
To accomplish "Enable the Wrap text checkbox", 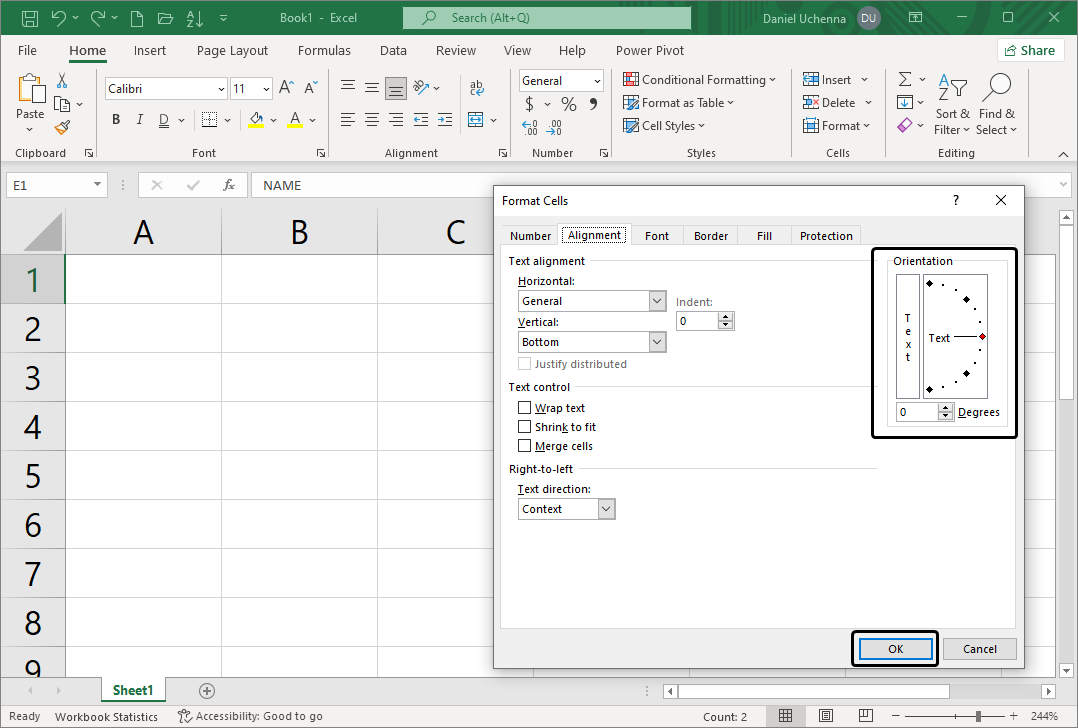I will click(x=525, y=408).
